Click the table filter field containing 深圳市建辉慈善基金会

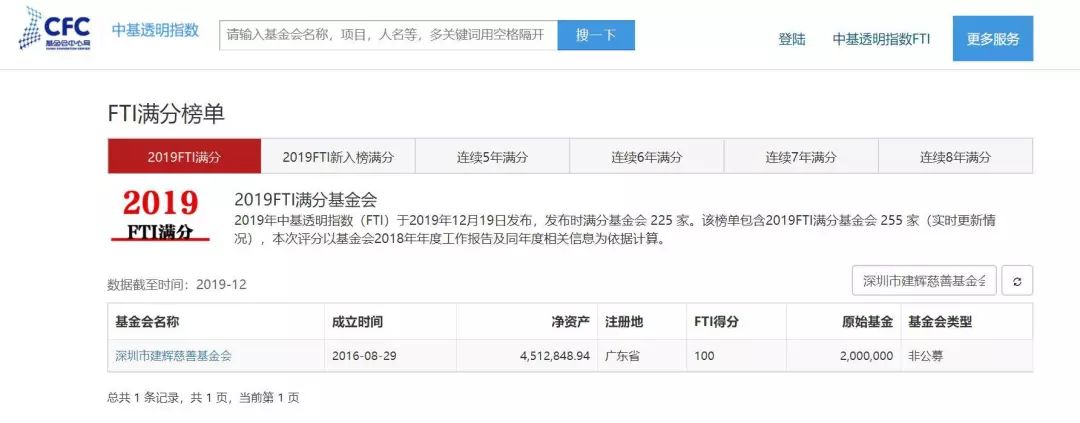click(924, 281)
